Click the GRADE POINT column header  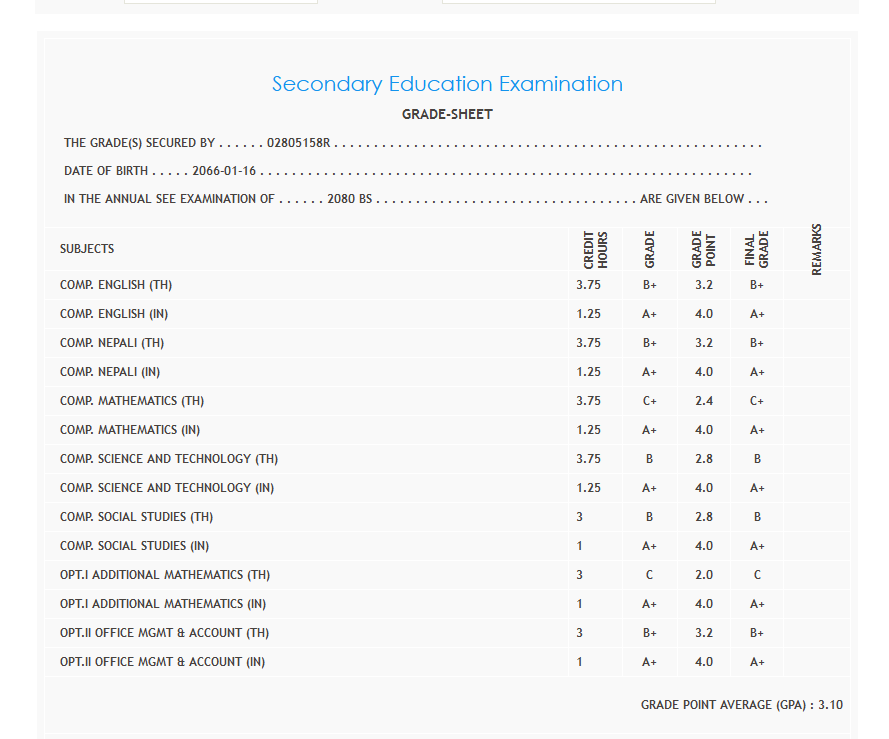(704, 249)
